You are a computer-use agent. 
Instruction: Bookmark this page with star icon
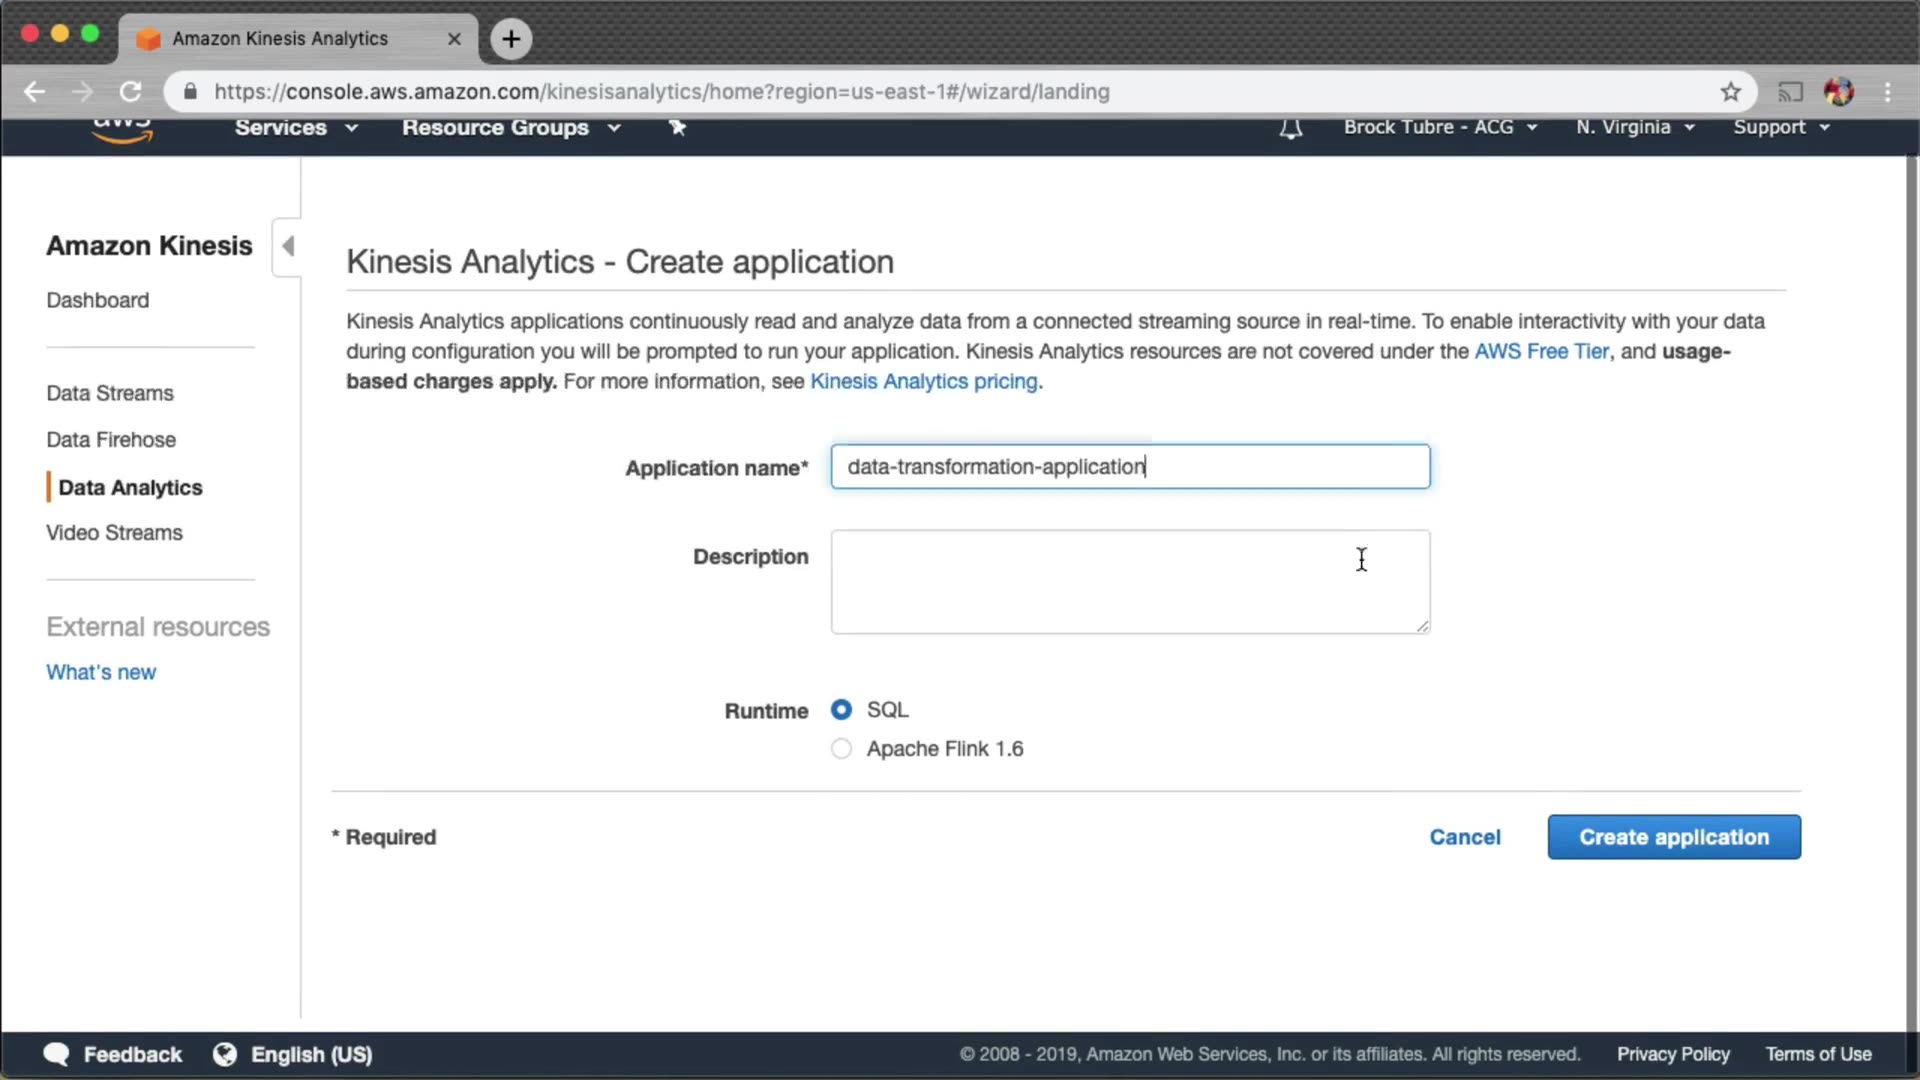click(1731, 92)
